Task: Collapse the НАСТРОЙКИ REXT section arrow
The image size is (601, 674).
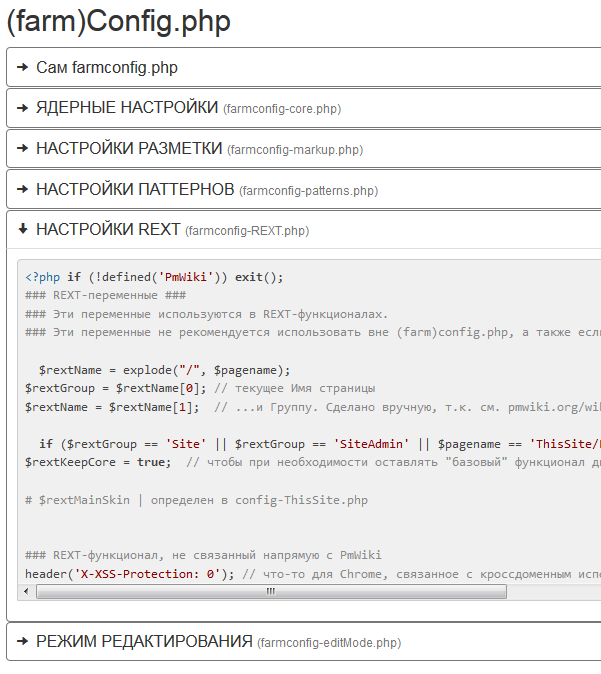Action: [x=23, y=229]
